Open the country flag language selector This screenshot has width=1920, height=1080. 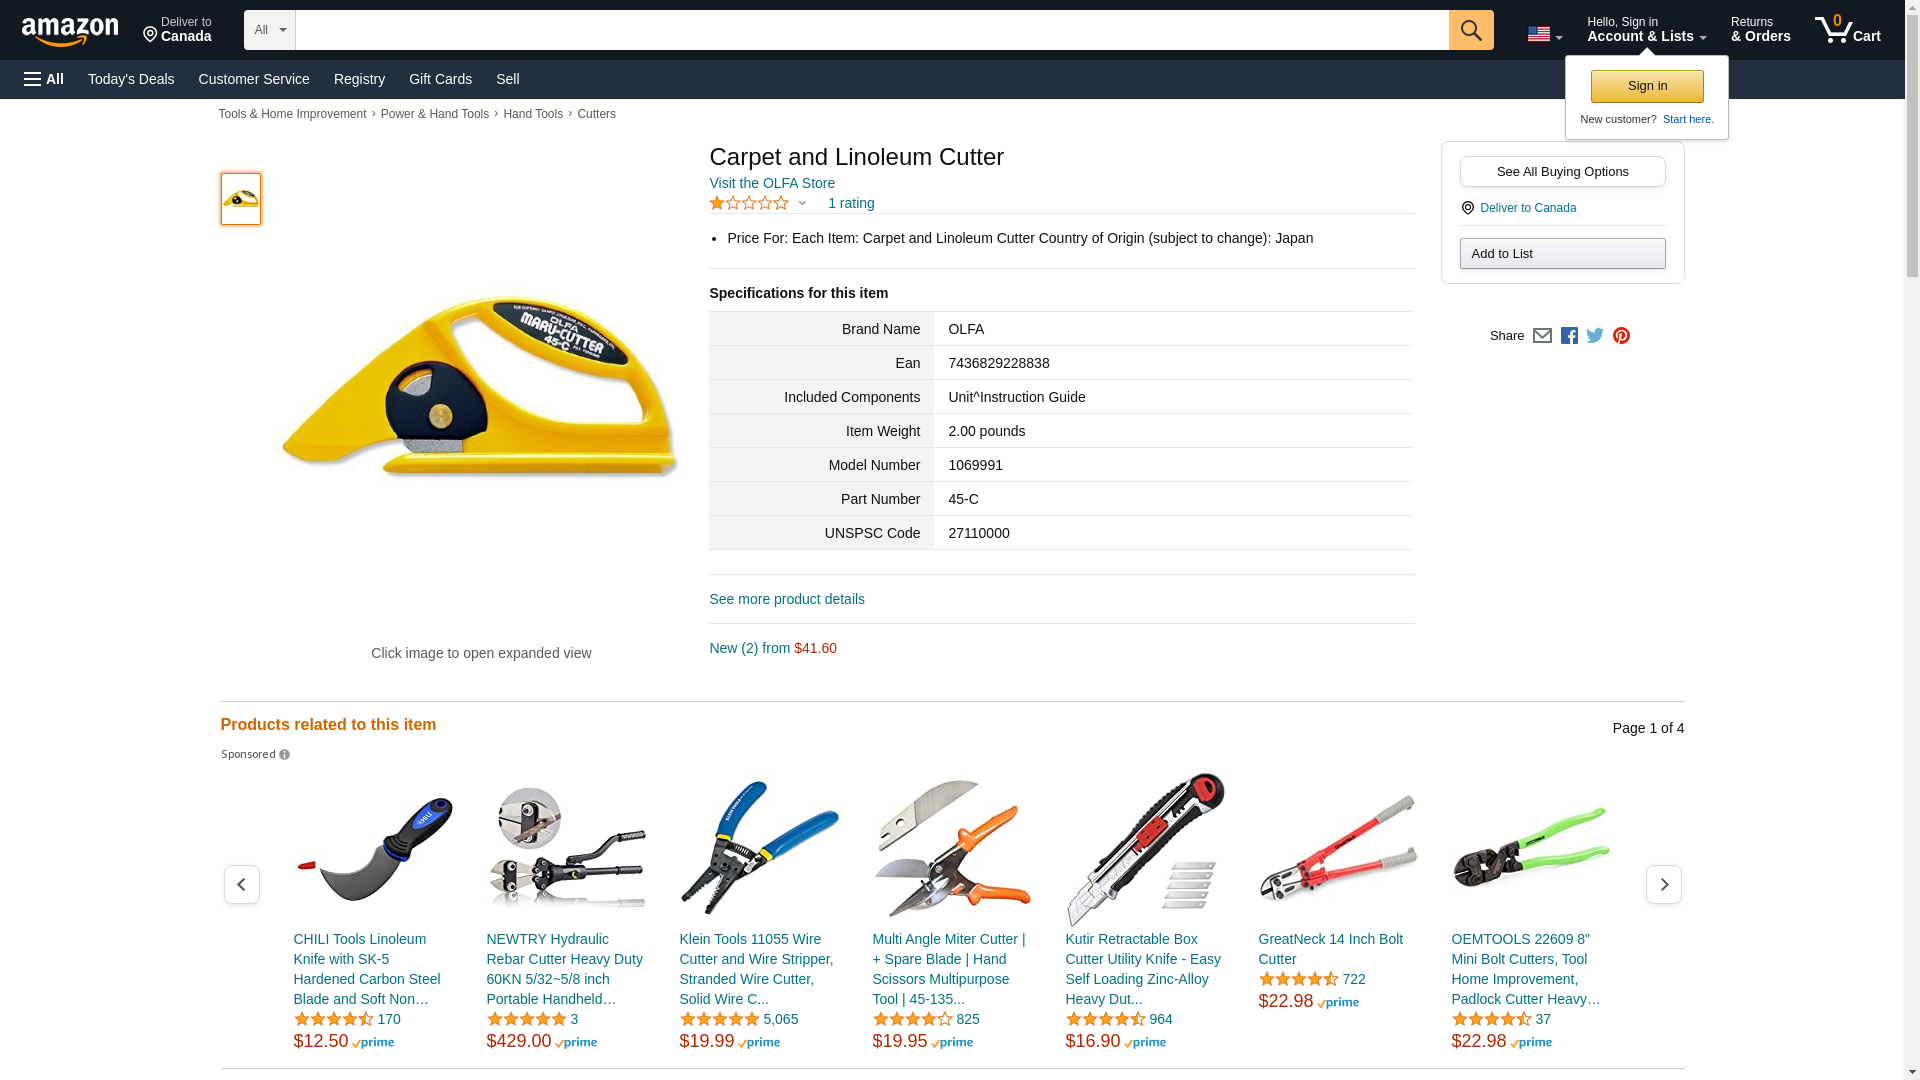1545,34
